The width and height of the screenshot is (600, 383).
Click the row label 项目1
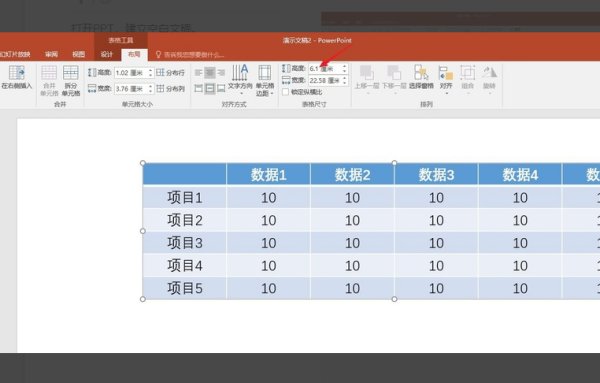point(184,197)
